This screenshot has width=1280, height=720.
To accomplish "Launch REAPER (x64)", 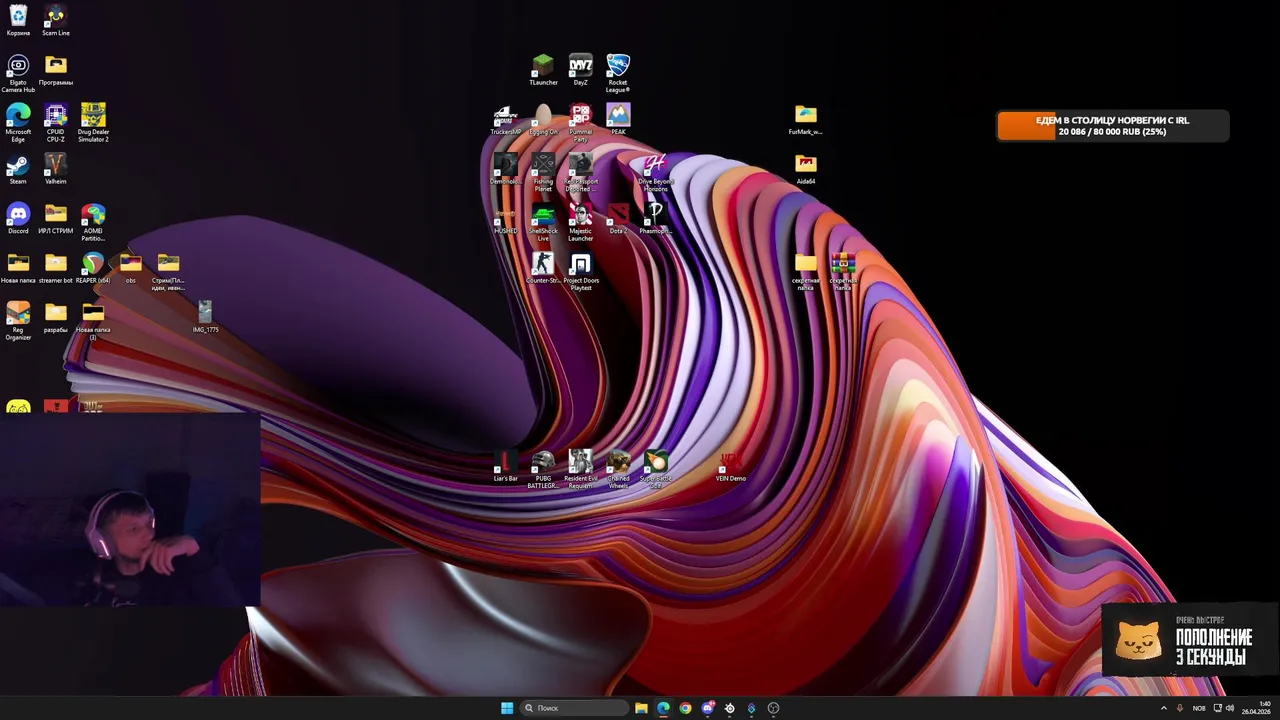I will point(93,268).
